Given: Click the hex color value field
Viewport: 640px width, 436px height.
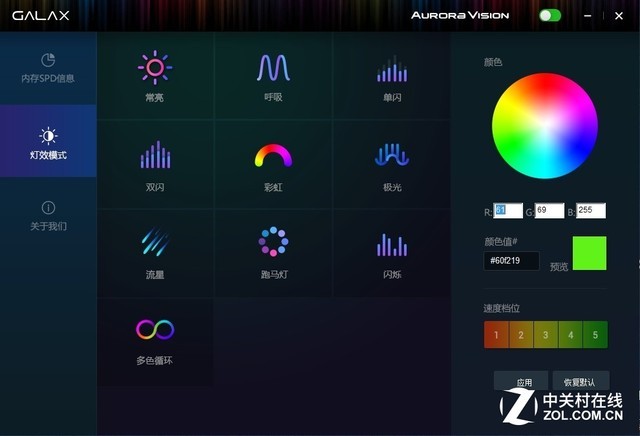Looking at the screenshot, I should tap(511, 261).
